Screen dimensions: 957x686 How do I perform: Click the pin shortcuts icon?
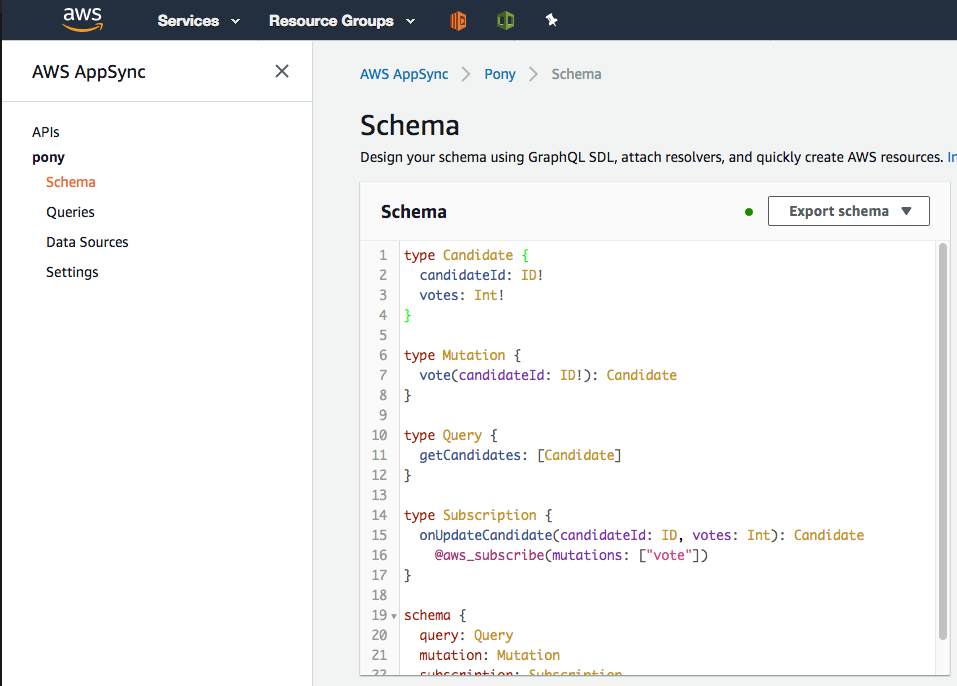[551, 20]
